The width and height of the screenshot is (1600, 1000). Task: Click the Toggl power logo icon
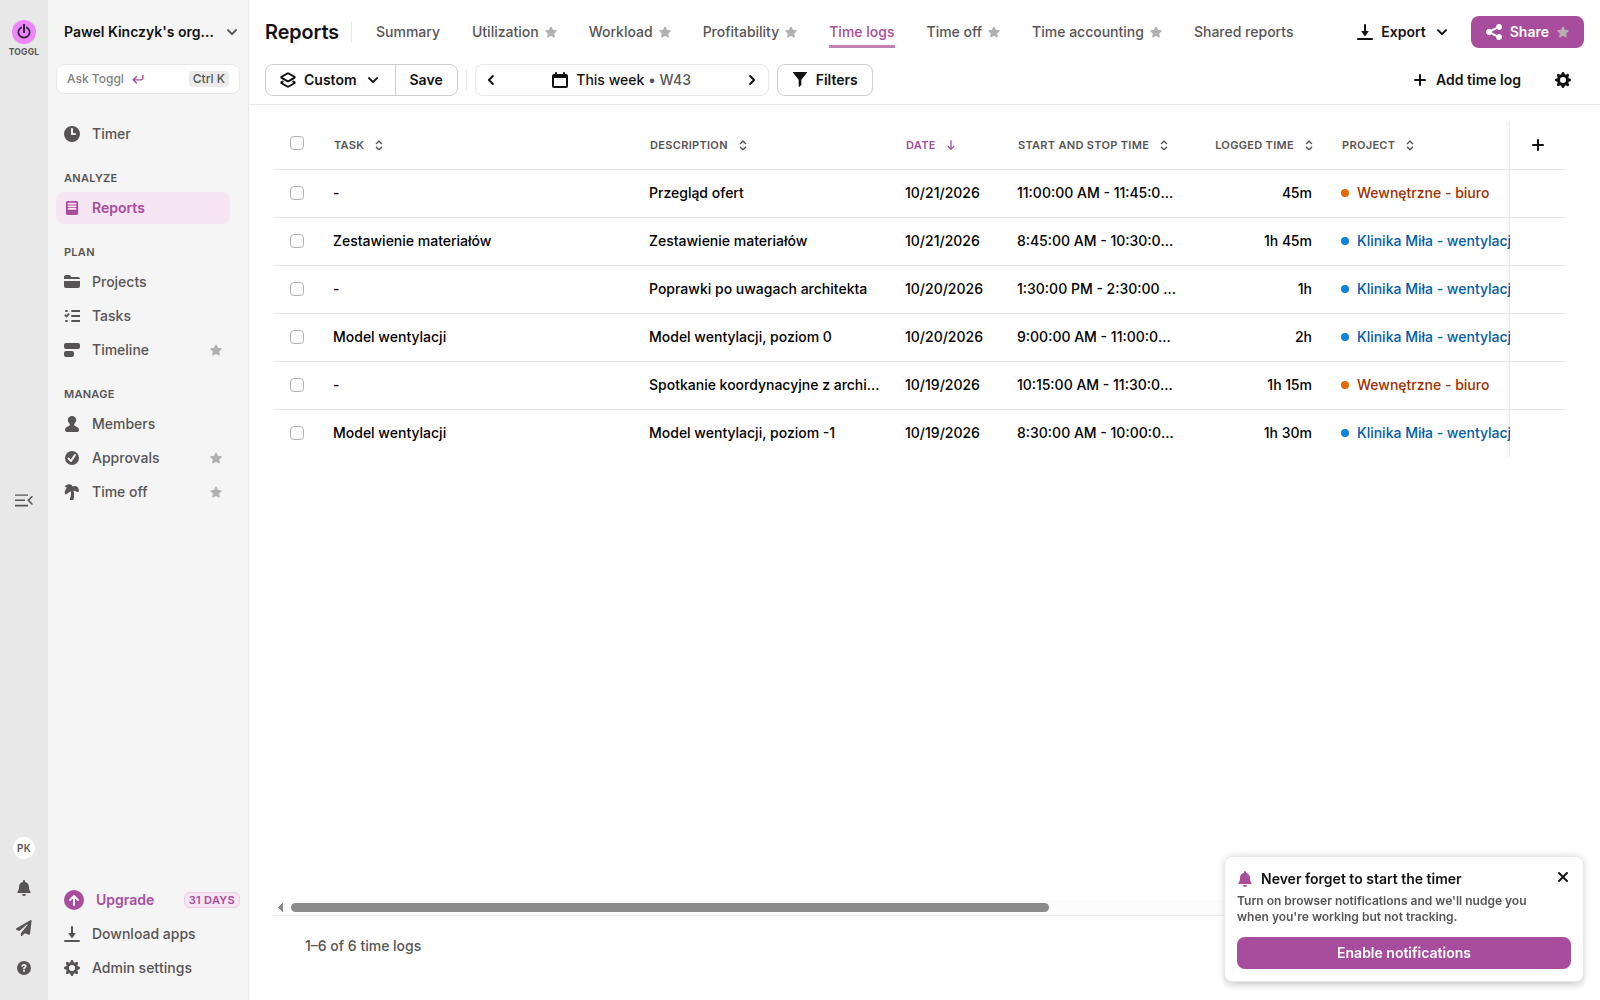click(24, 32)
